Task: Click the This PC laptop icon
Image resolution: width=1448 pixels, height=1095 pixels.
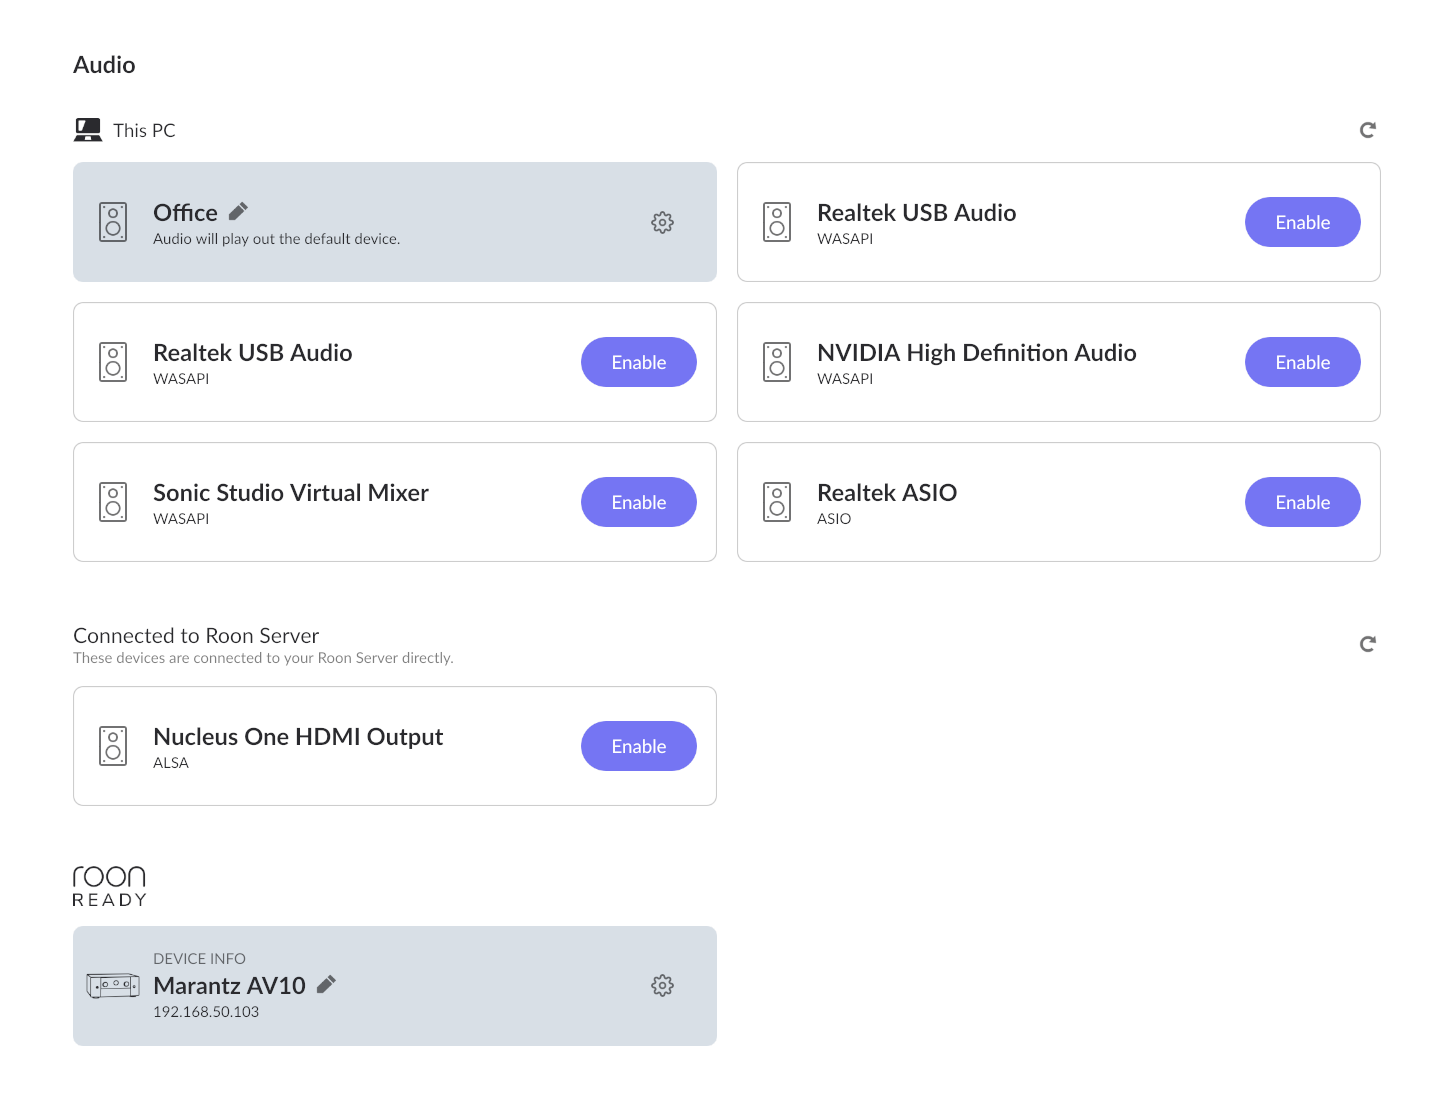Action: [x=88, y=130]
